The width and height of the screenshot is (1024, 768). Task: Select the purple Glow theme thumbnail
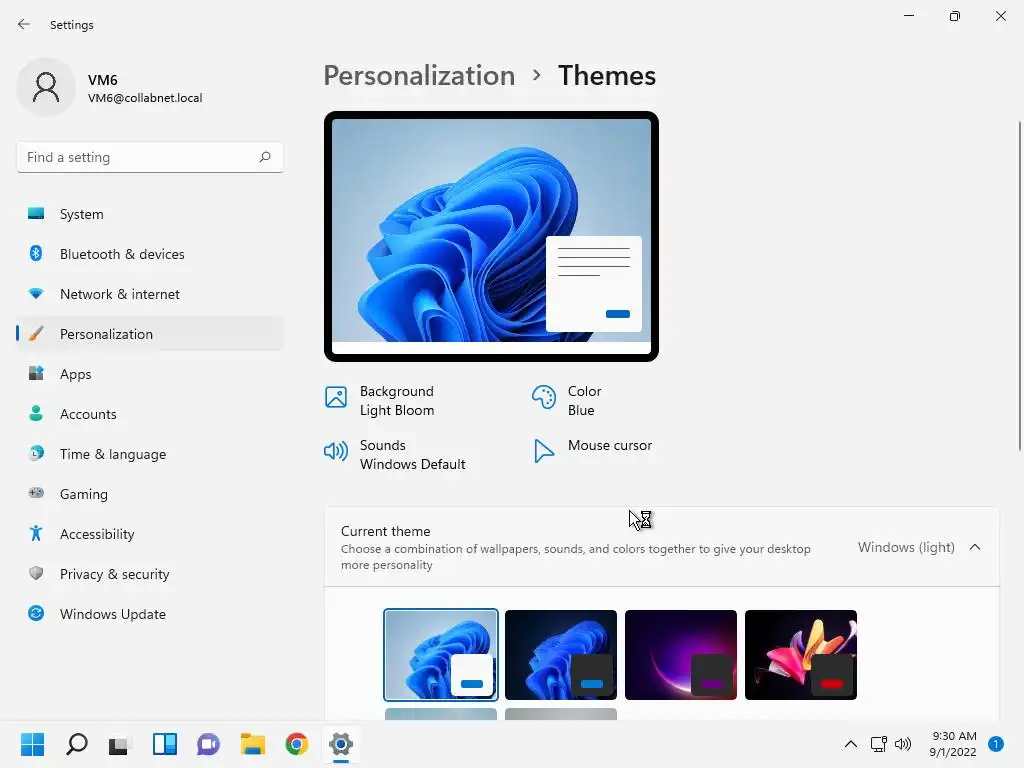click(x=680, y=654)
